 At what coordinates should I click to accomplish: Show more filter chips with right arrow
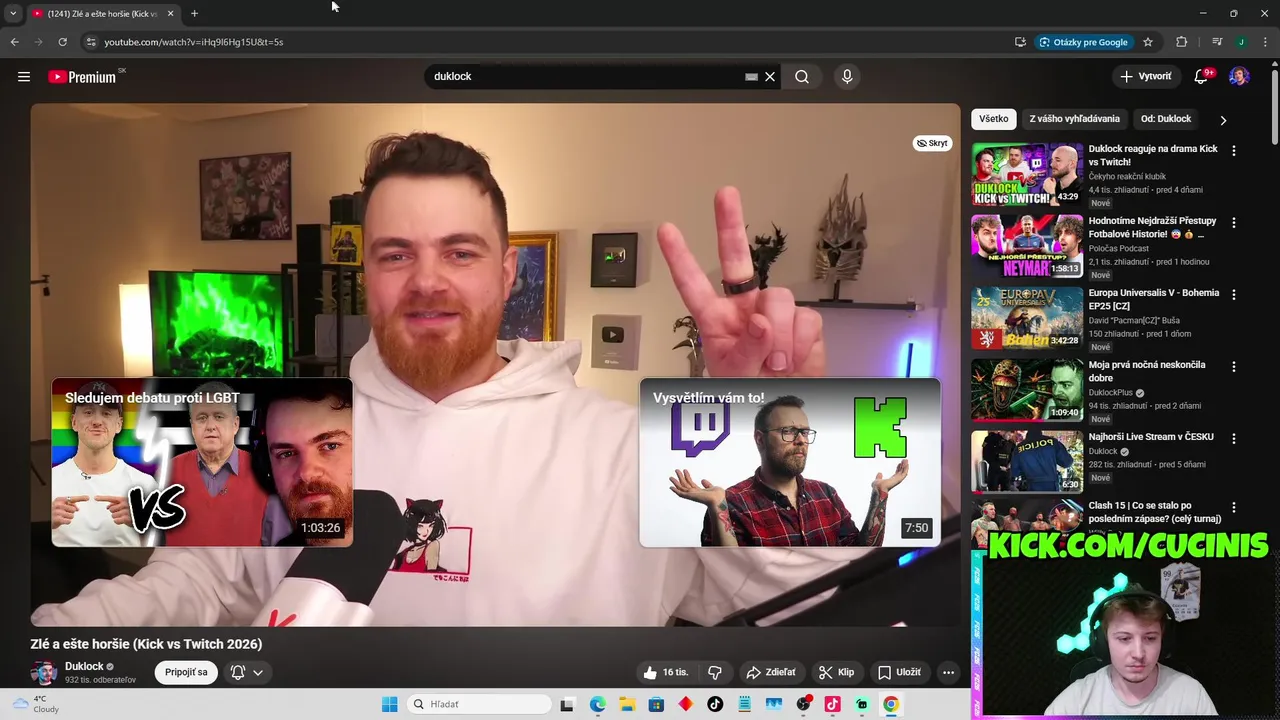[x=1223, y=120]
